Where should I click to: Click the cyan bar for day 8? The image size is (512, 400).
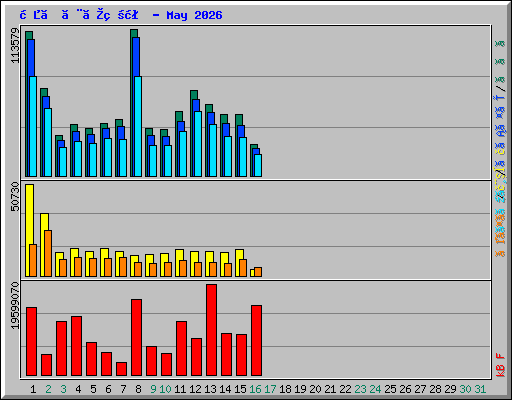coord(138,126)
